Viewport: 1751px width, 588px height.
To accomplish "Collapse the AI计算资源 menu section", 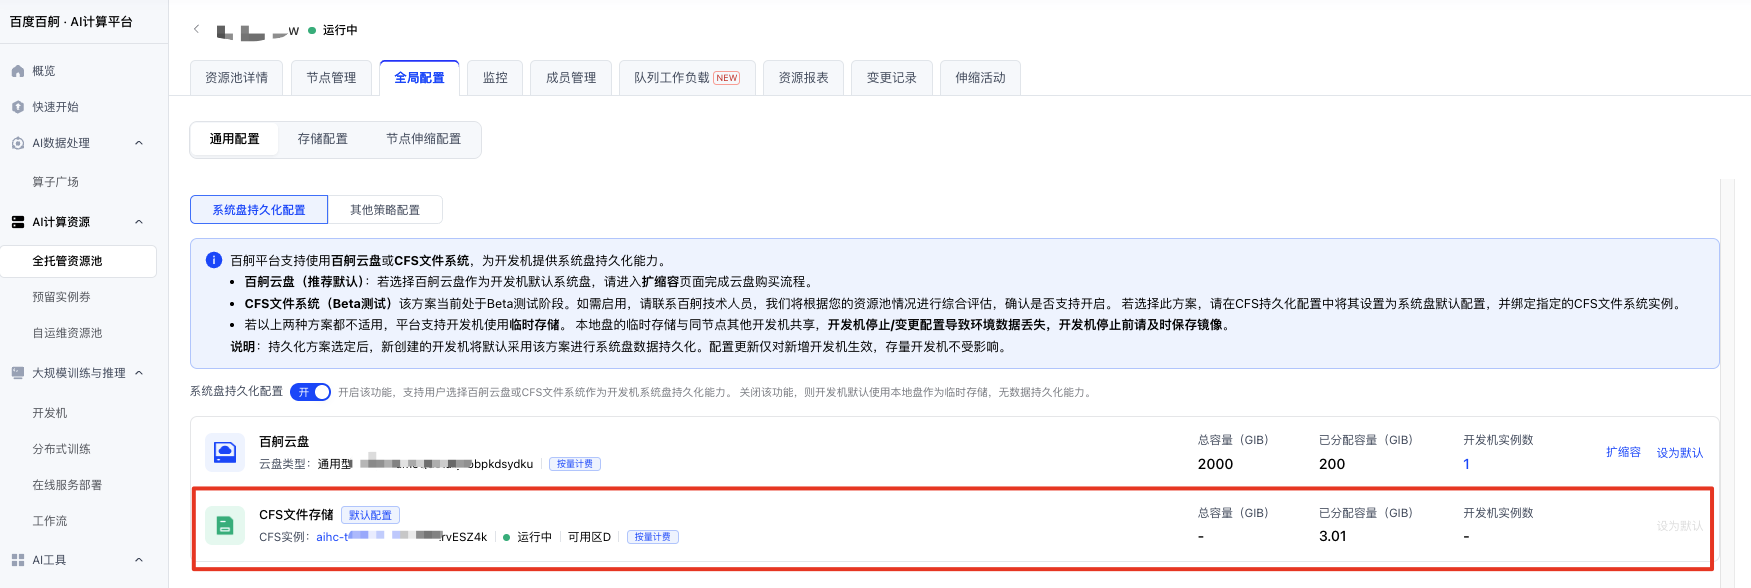I will pyautogui.click(x=139, y=222).
